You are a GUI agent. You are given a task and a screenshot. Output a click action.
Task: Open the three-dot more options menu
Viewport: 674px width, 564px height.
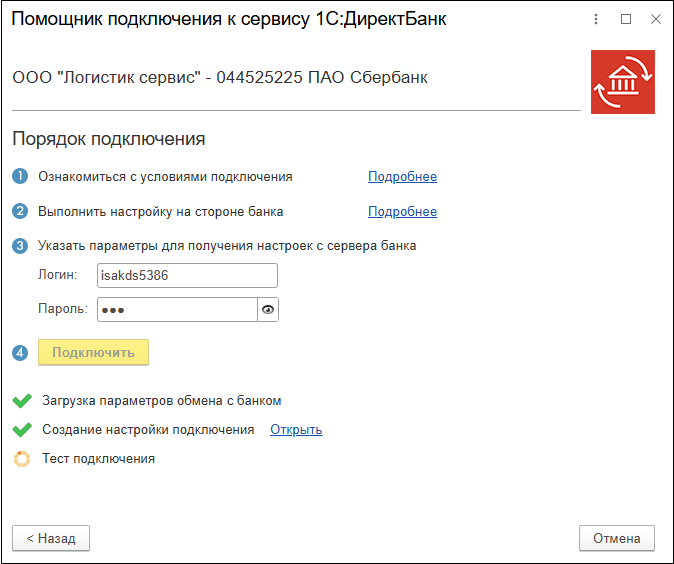[596, 19]
